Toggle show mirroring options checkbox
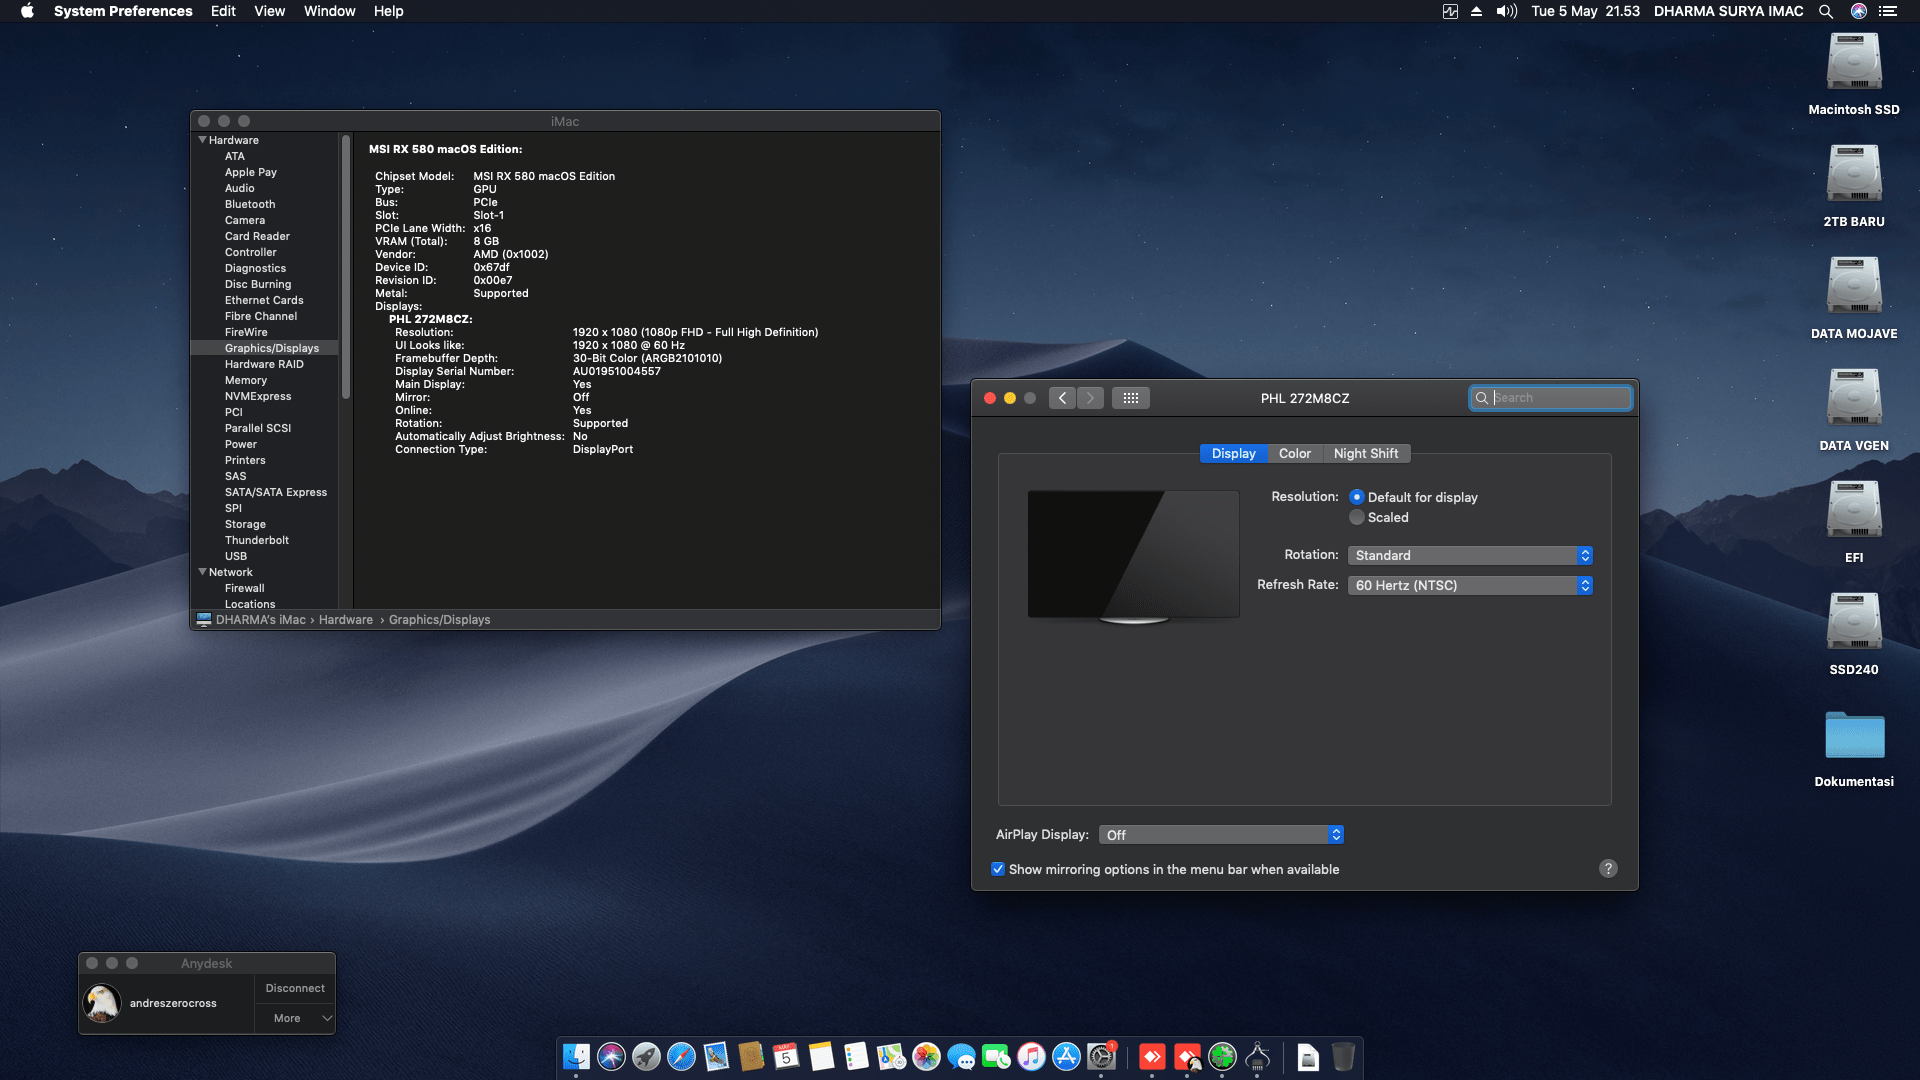 998,869
